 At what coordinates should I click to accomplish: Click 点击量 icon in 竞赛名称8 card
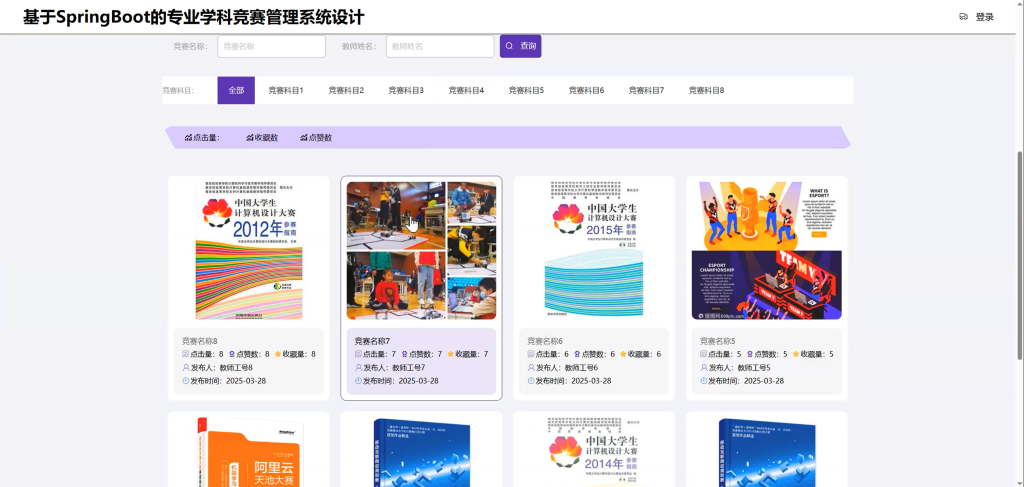(x=185, y=354)
